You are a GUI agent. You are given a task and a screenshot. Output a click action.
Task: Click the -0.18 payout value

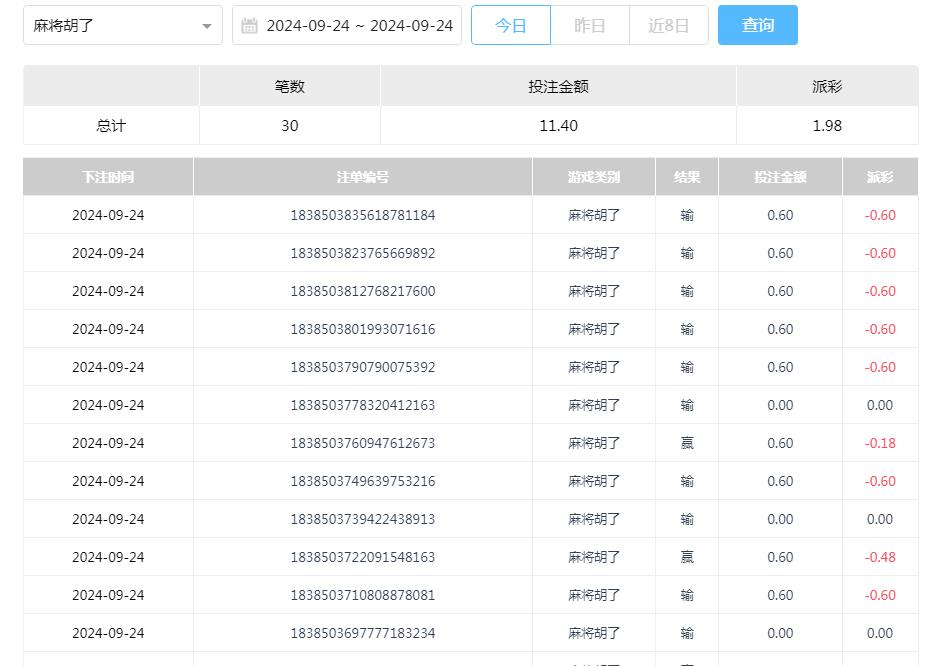coord(880,443)
